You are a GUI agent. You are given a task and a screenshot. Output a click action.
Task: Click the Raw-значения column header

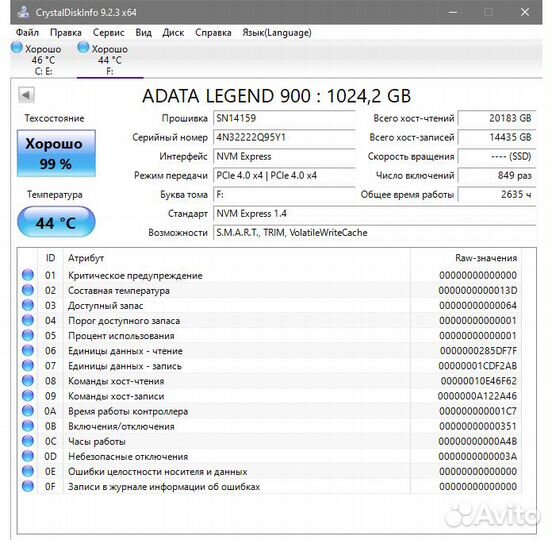pyautogui.click(x=466, y=258)
